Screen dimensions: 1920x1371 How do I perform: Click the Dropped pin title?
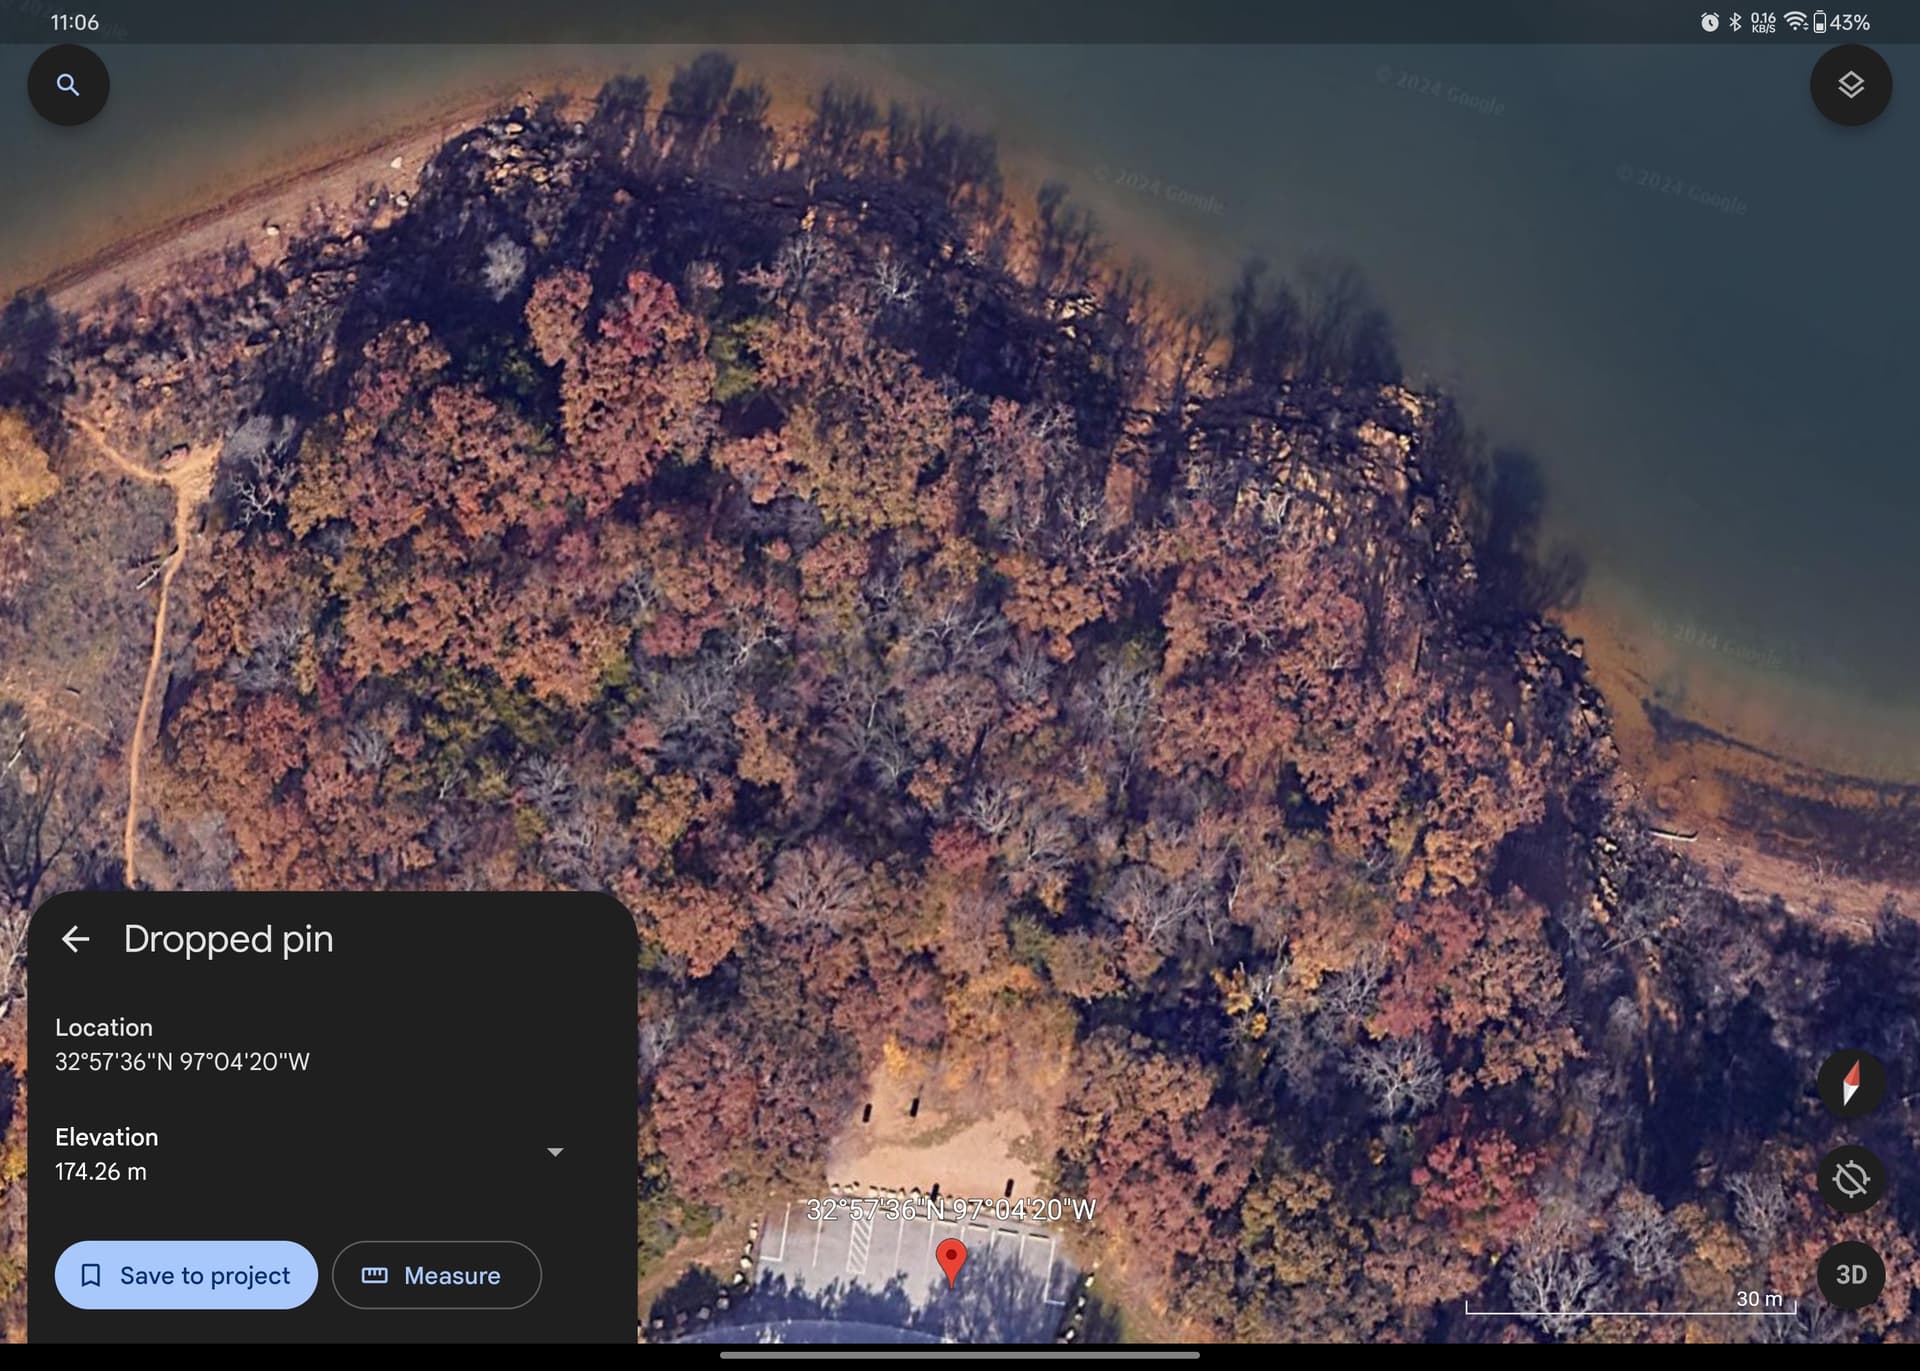pos(228,939)
